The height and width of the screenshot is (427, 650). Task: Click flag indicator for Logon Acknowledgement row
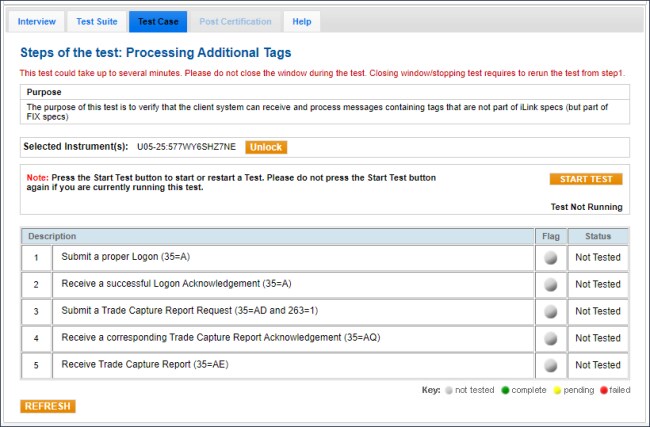coord(550,285)
